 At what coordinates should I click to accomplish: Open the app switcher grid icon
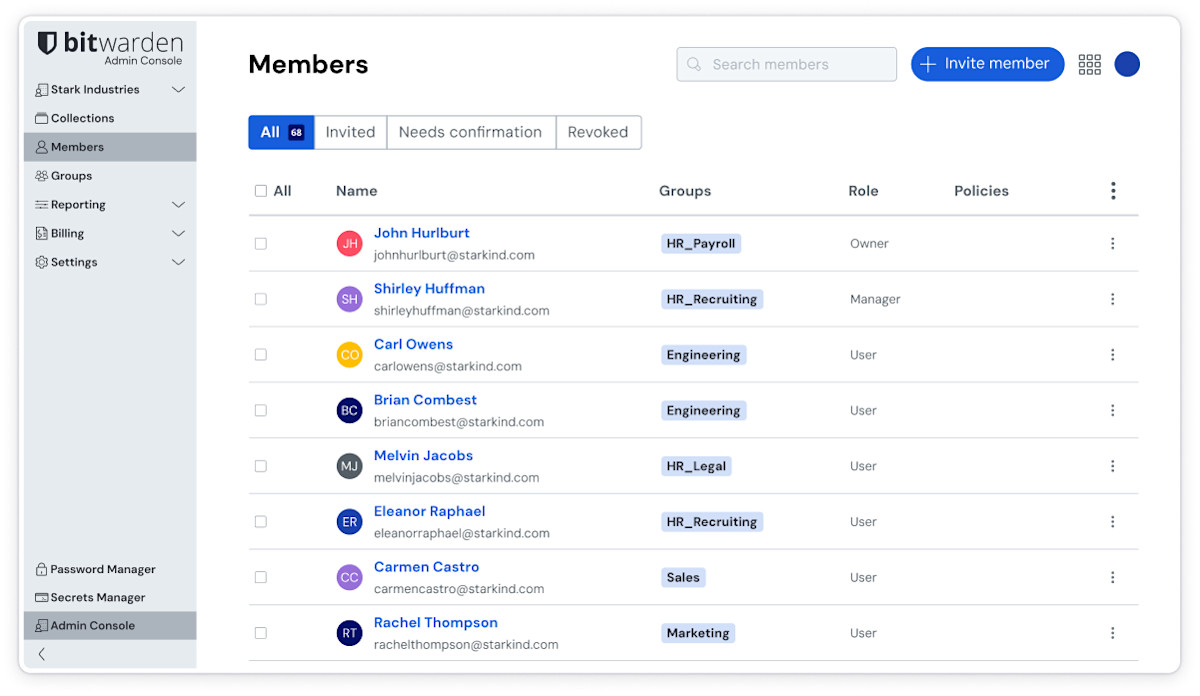pos(1089,64)
